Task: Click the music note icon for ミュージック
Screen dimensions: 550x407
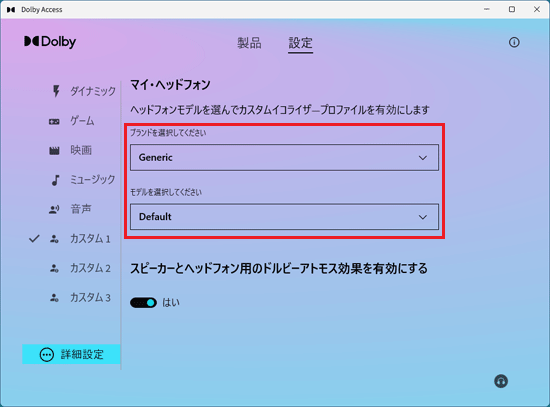Action: (55, 180)
